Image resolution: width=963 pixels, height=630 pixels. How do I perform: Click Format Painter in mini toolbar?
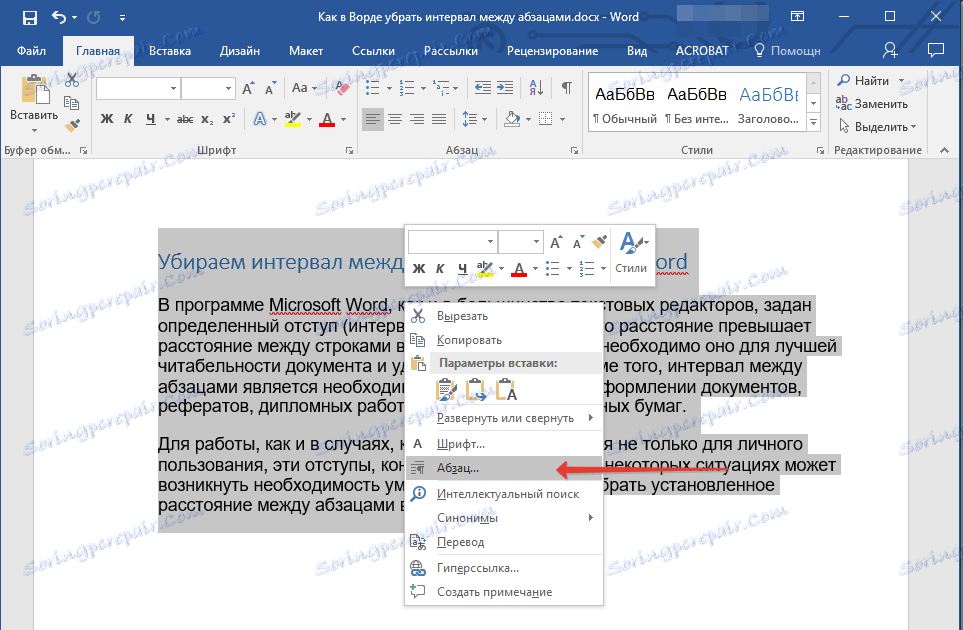[599, 242]
